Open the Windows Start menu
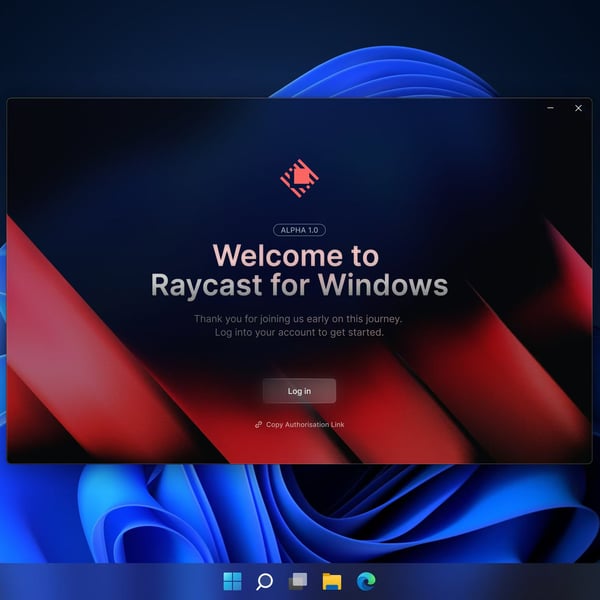 point(232,581)
